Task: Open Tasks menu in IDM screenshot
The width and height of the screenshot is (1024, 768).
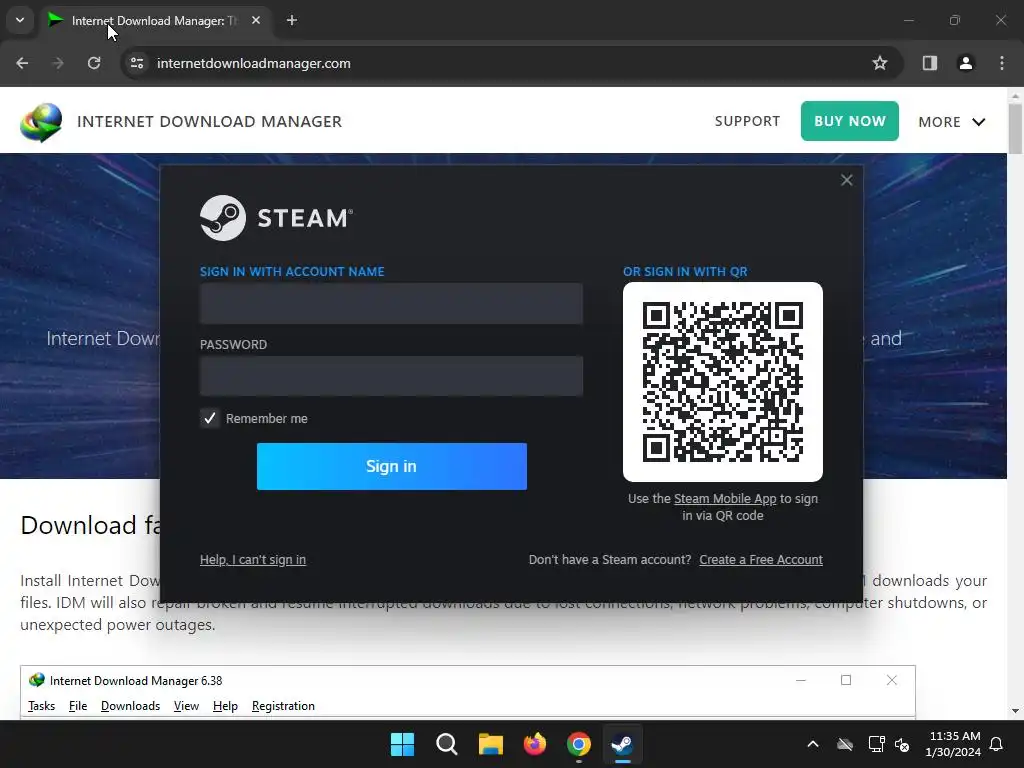Action: [x=41, y=706]
